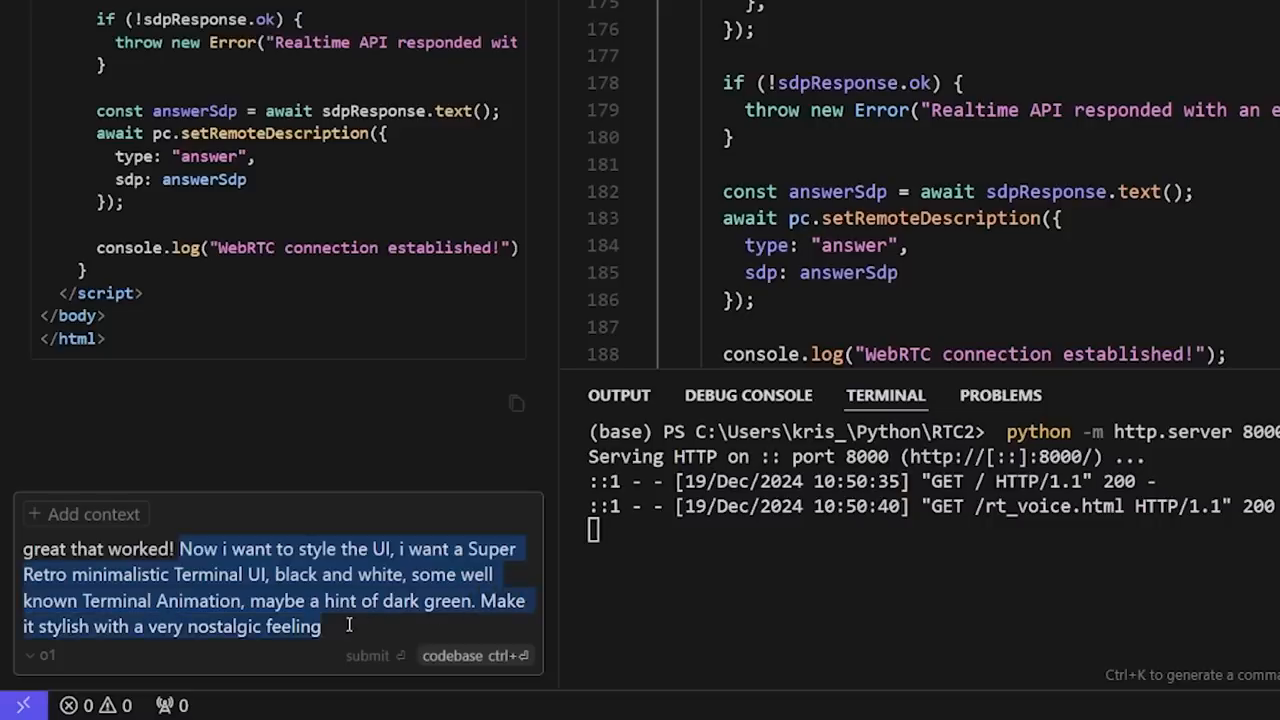Click the '</html>' tag in chat code
Viewport: 1280px width, 720px height.
pos(72,338)
